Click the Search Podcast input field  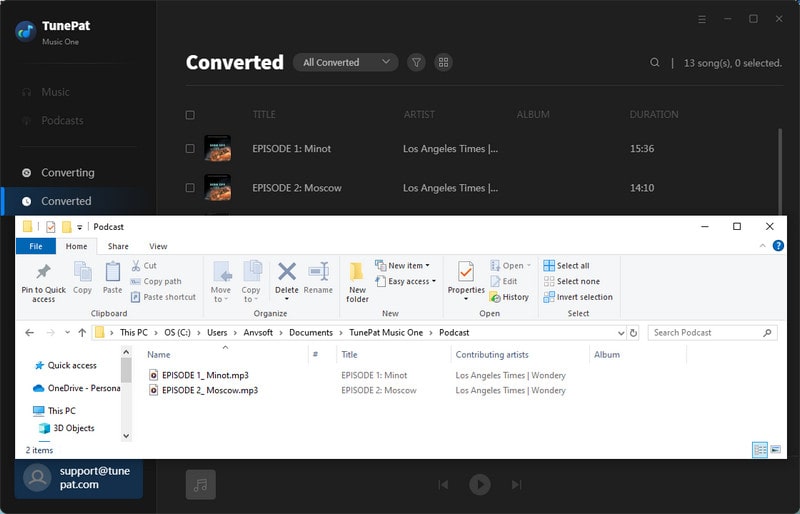point(705,332)
